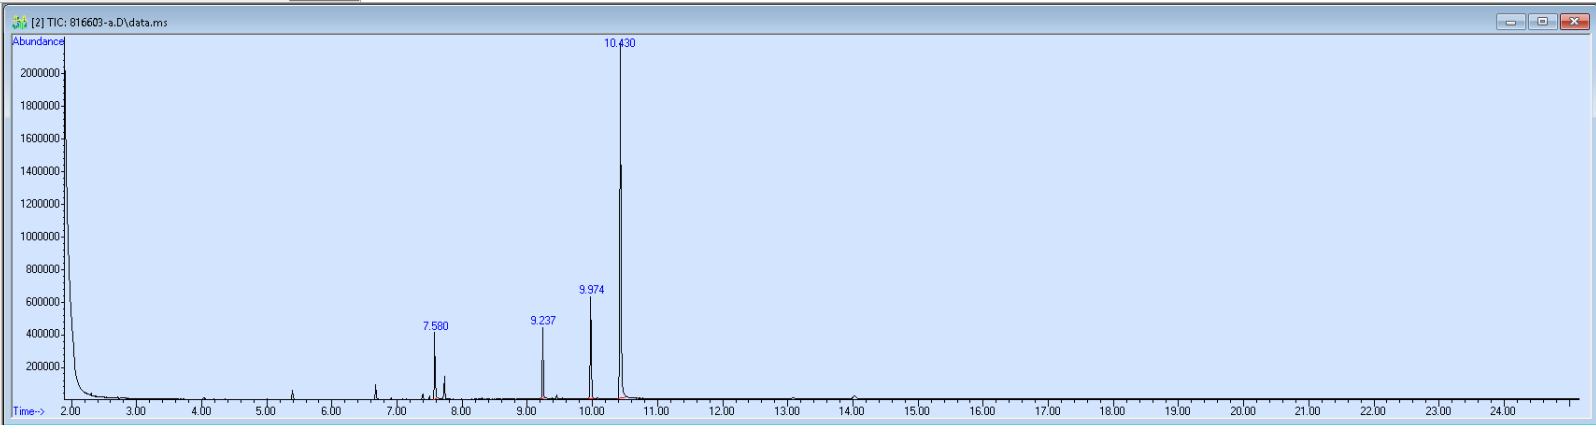The image size is (1596, 425).
Task: Click the 15.00 time axis tick
Action: pos(916,411)
